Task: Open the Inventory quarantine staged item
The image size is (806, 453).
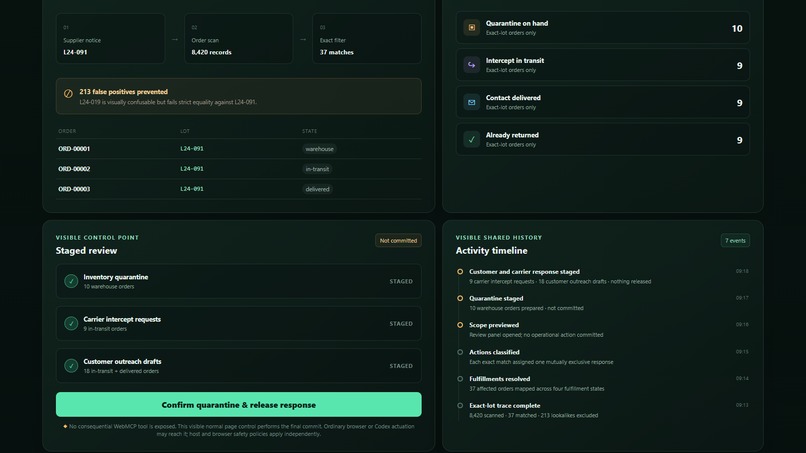Action: pos(239,281)
